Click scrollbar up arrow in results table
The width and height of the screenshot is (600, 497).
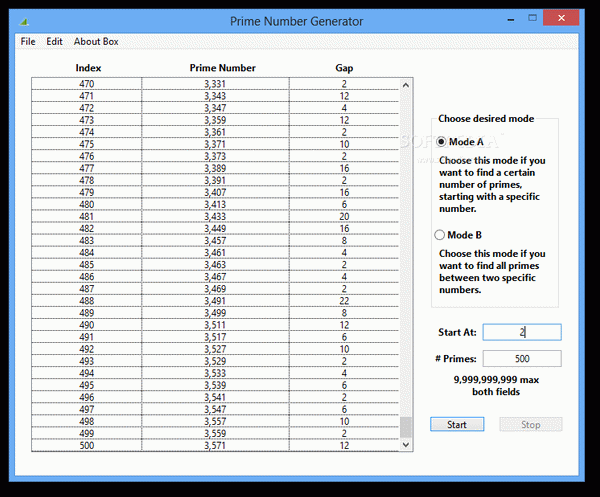point(406,86)
